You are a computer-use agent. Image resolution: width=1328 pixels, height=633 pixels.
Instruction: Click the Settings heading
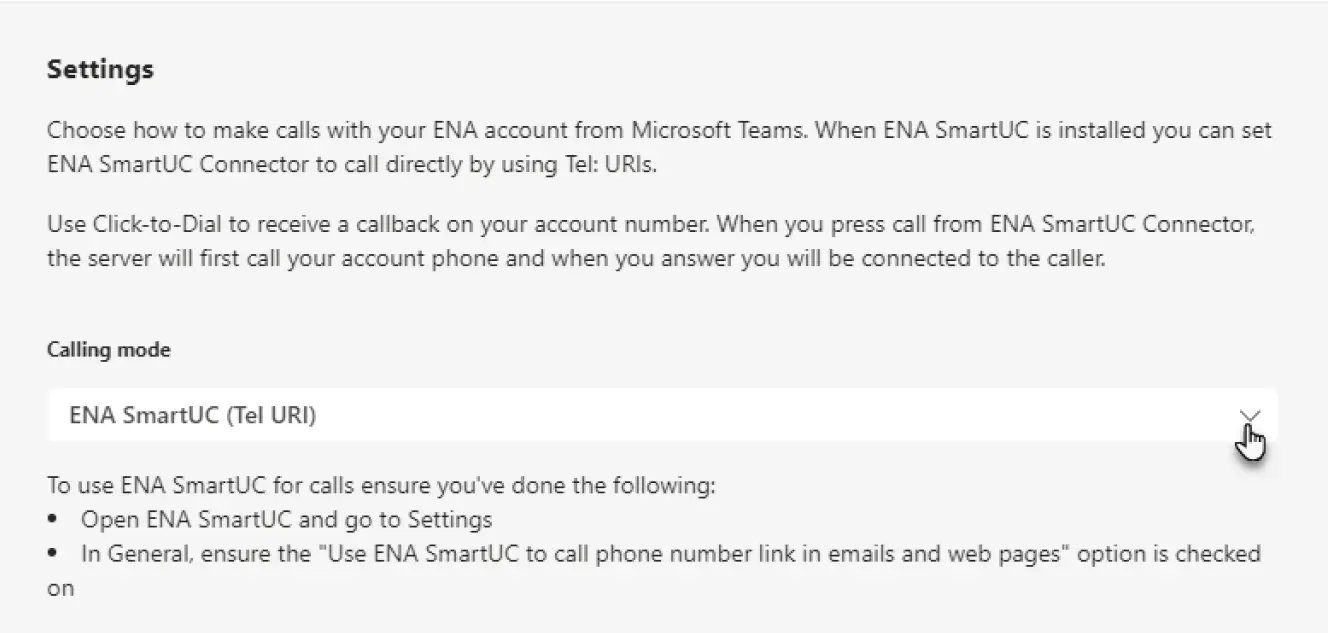(100, 68)
